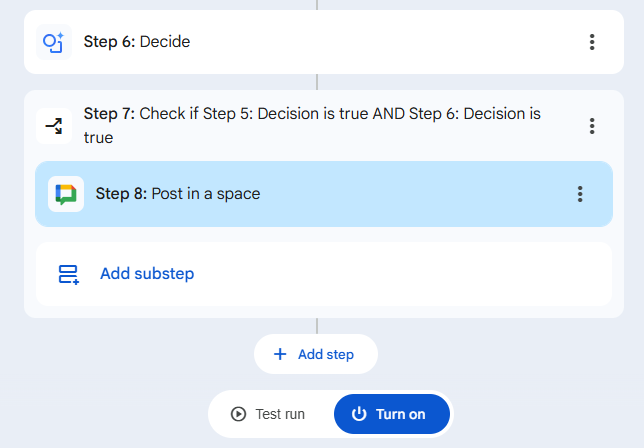644x448 pixels.
Task: Click the branch condition icon in Step 7
Action: tap(53, 126)
